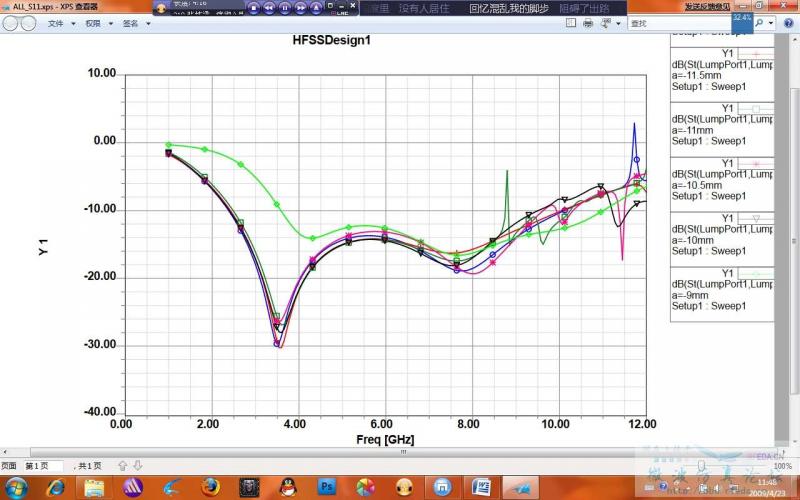This screenshot has width=800, height=500.
Task: Click the 发送反馈意见 feedback link
Action: click(x=707, y=6)
